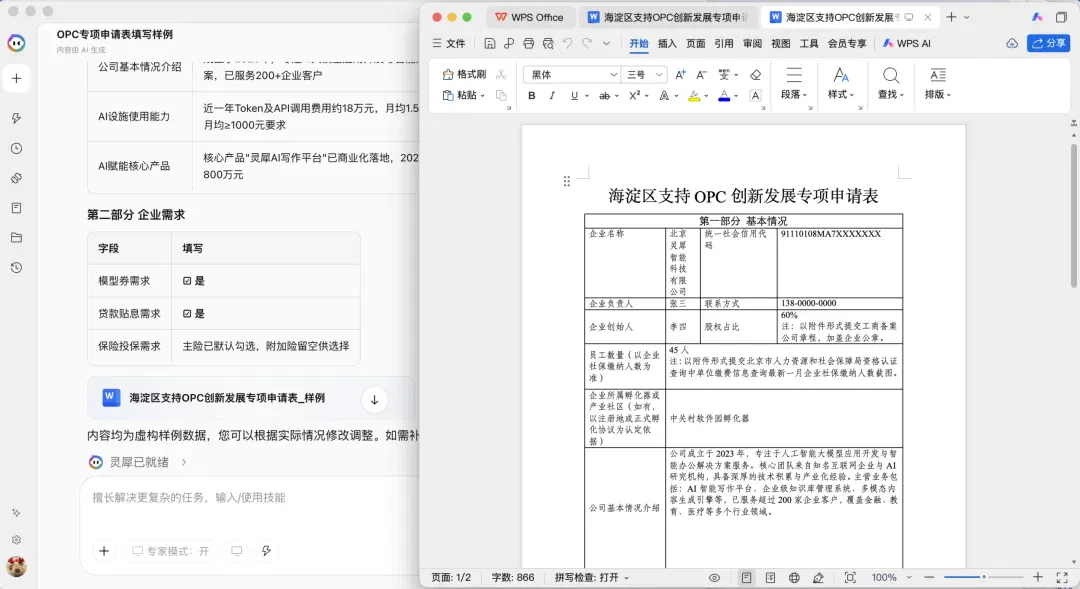The height and width of the screenshot is (589, 1080).
Task: Click the fit-page icon left of 100%
Action: (850, 577)
